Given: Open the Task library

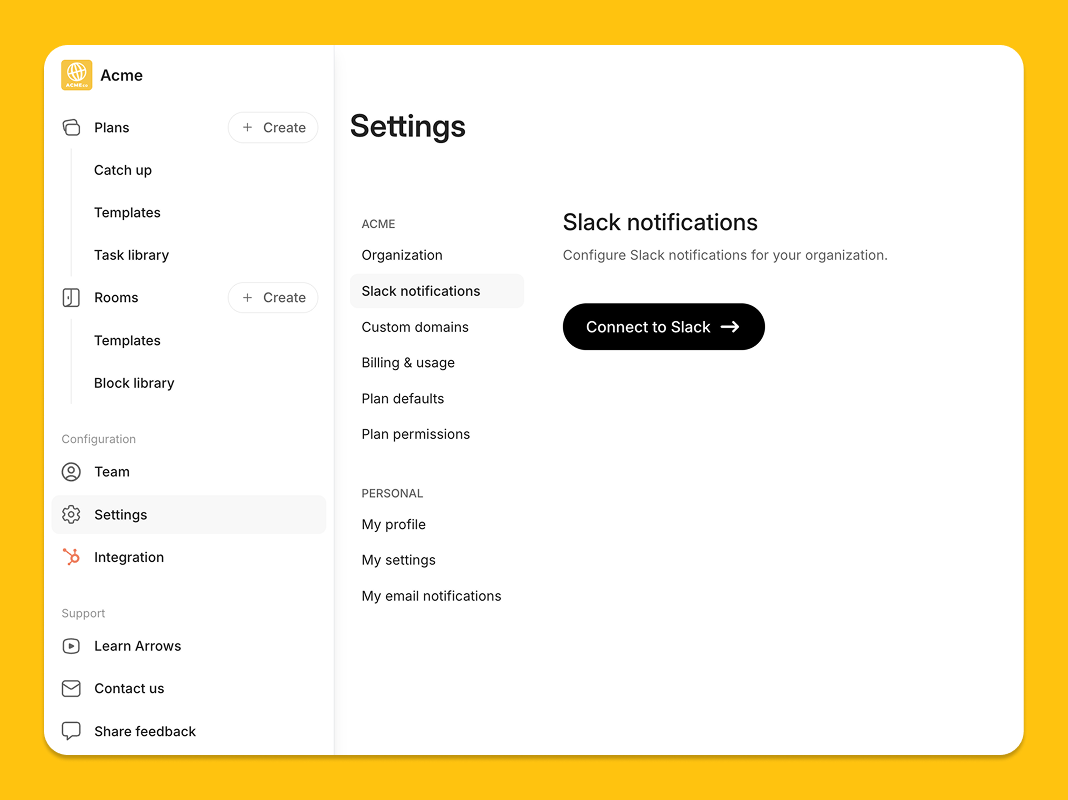Looking at the screenshot, I should [131, 255].
